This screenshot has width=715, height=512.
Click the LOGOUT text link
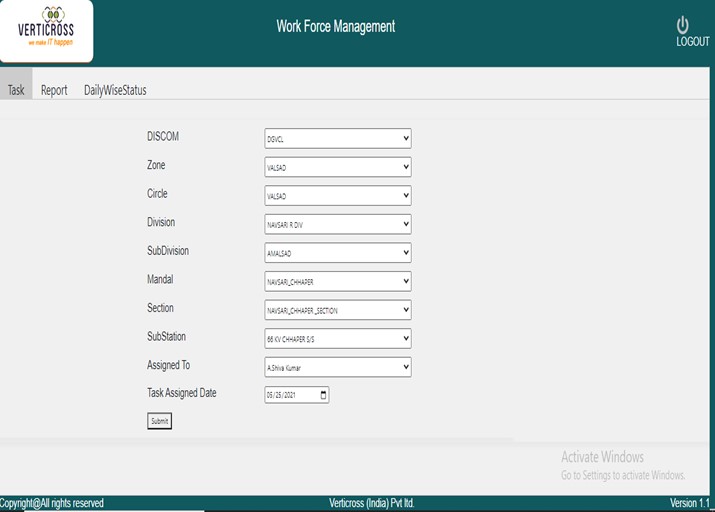point(692,42)
